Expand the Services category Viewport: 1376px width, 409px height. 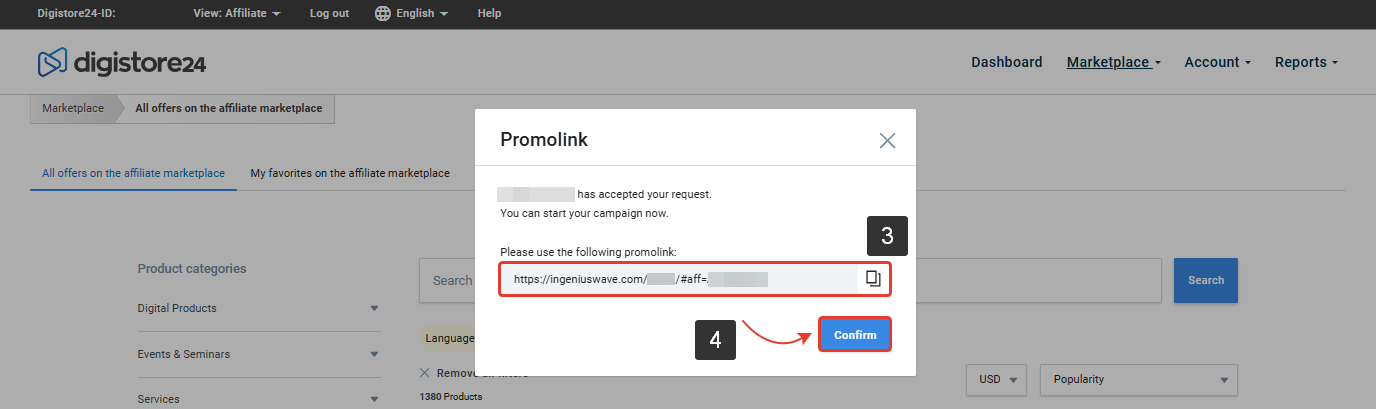click(259, 399)
